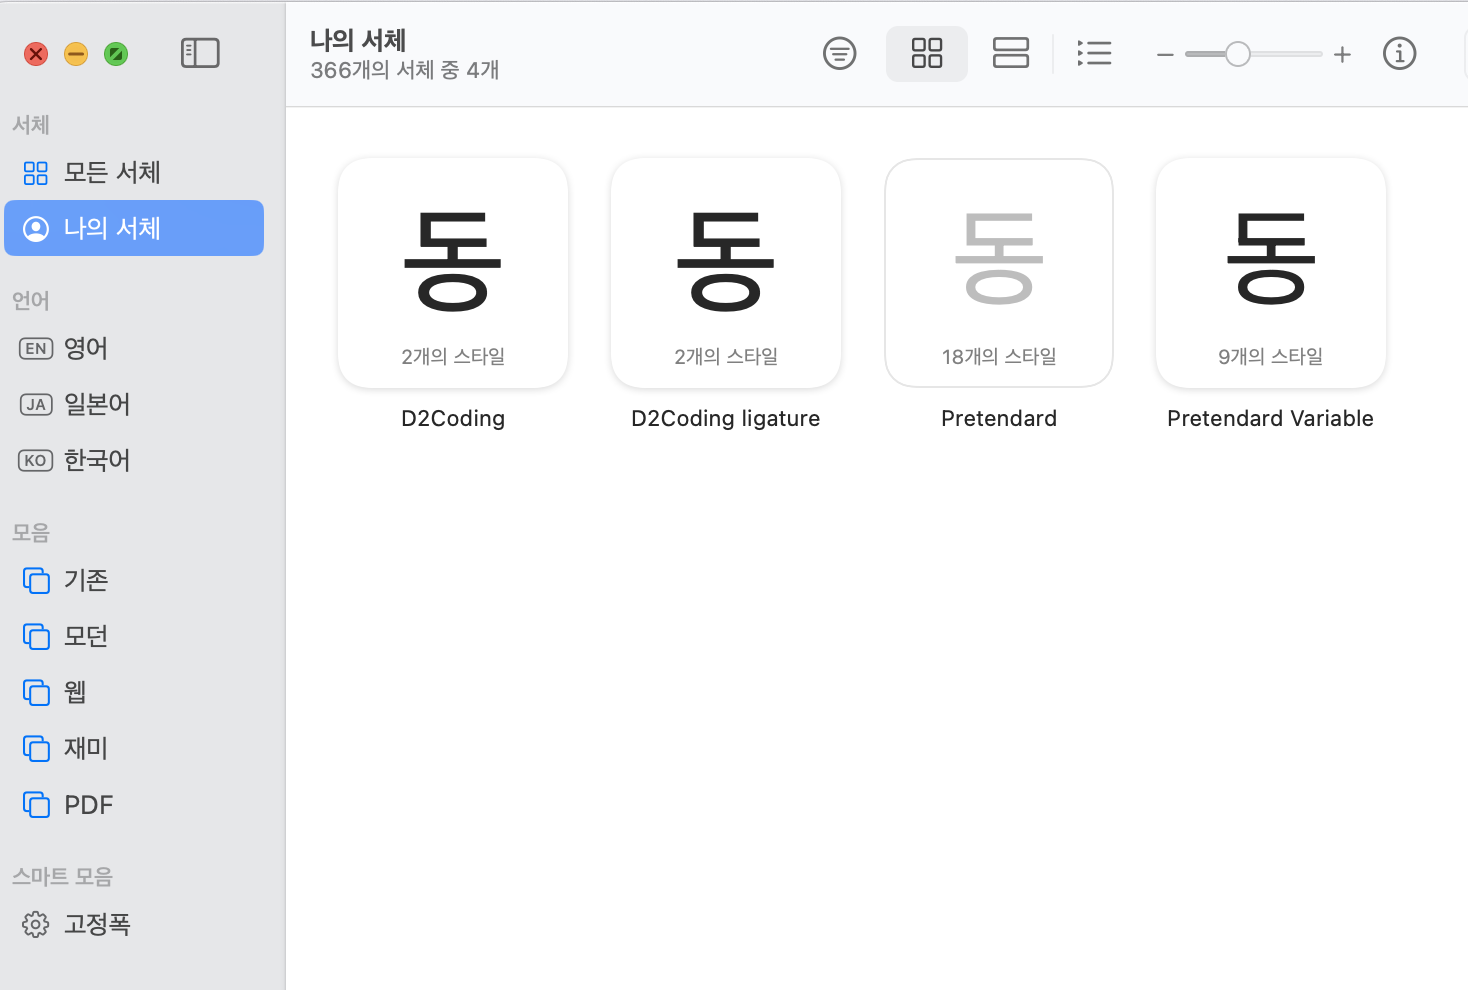
Task: Click the 9개의 스타일 text
Action: pos(1271,357)
